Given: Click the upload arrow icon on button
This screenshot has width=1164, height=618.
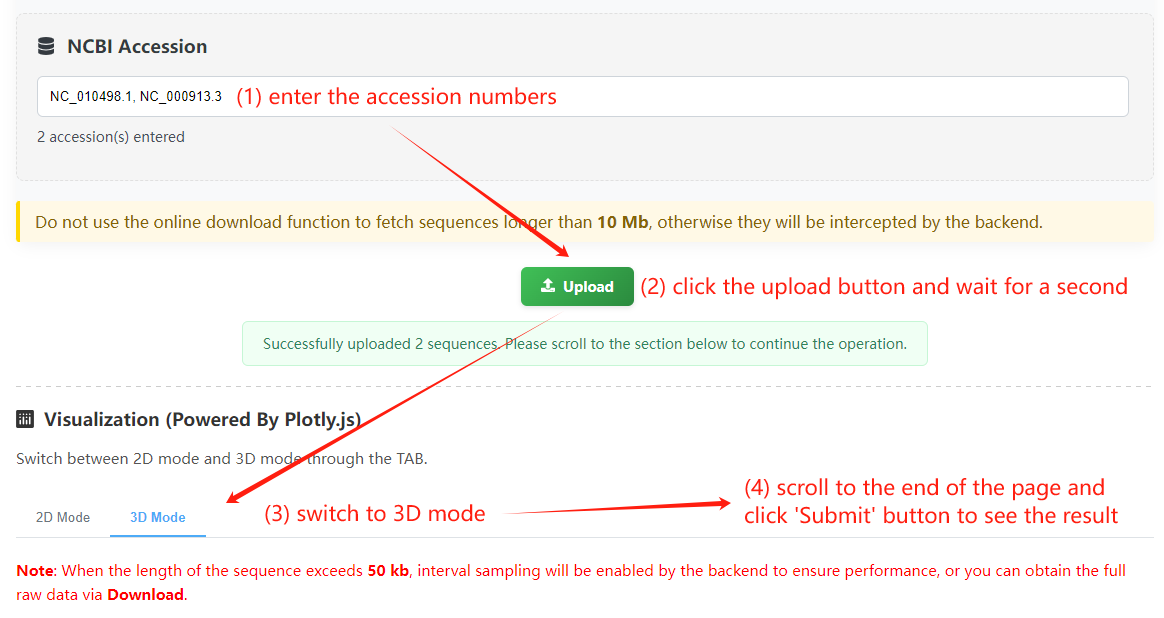Looking at the screenshot, I should 548,286.
